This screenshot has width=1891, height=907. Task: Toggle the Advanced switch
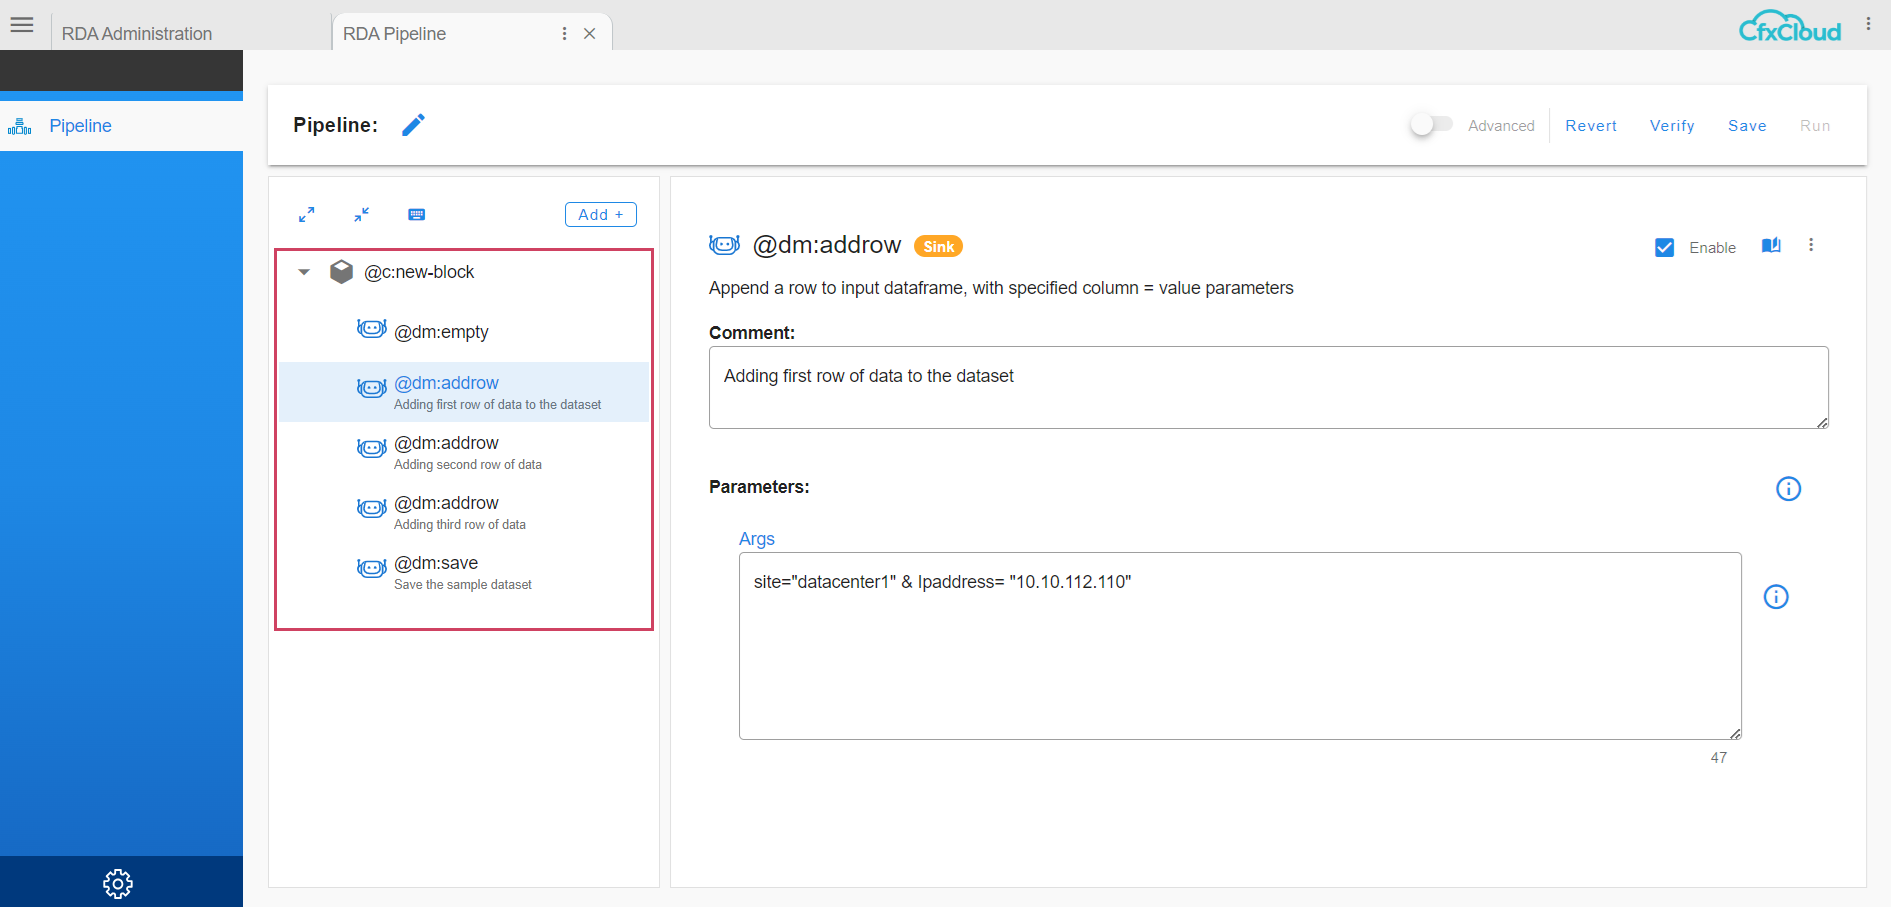1431,125
